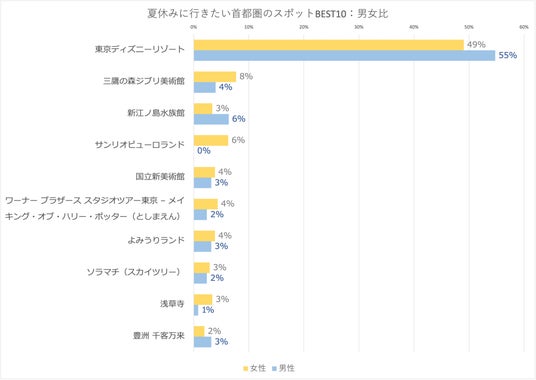
Task: Click the 60% axis tick label
Action: [x=524, y=27]
